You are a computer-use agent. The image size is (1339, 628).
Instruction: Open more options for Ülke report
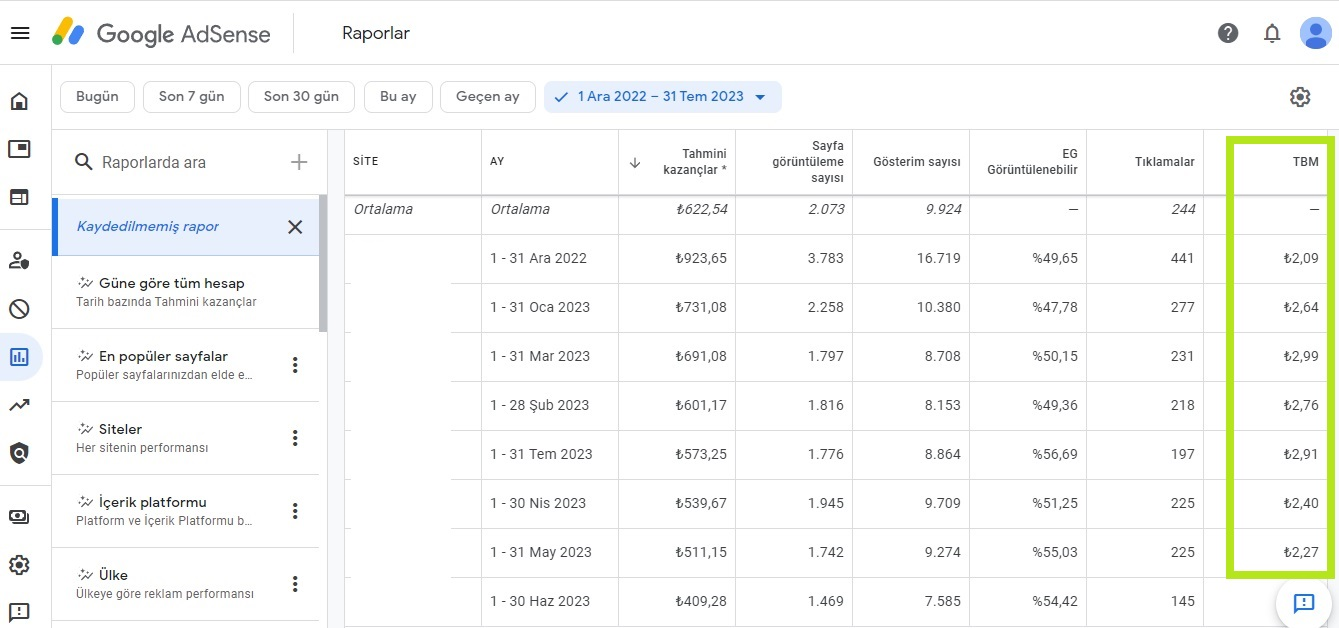295,584
